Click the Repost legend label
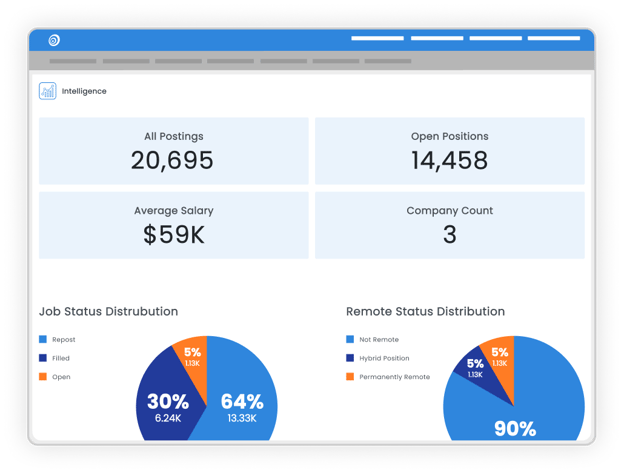Screen dimensions: 624x473 (x=64, y=340)
